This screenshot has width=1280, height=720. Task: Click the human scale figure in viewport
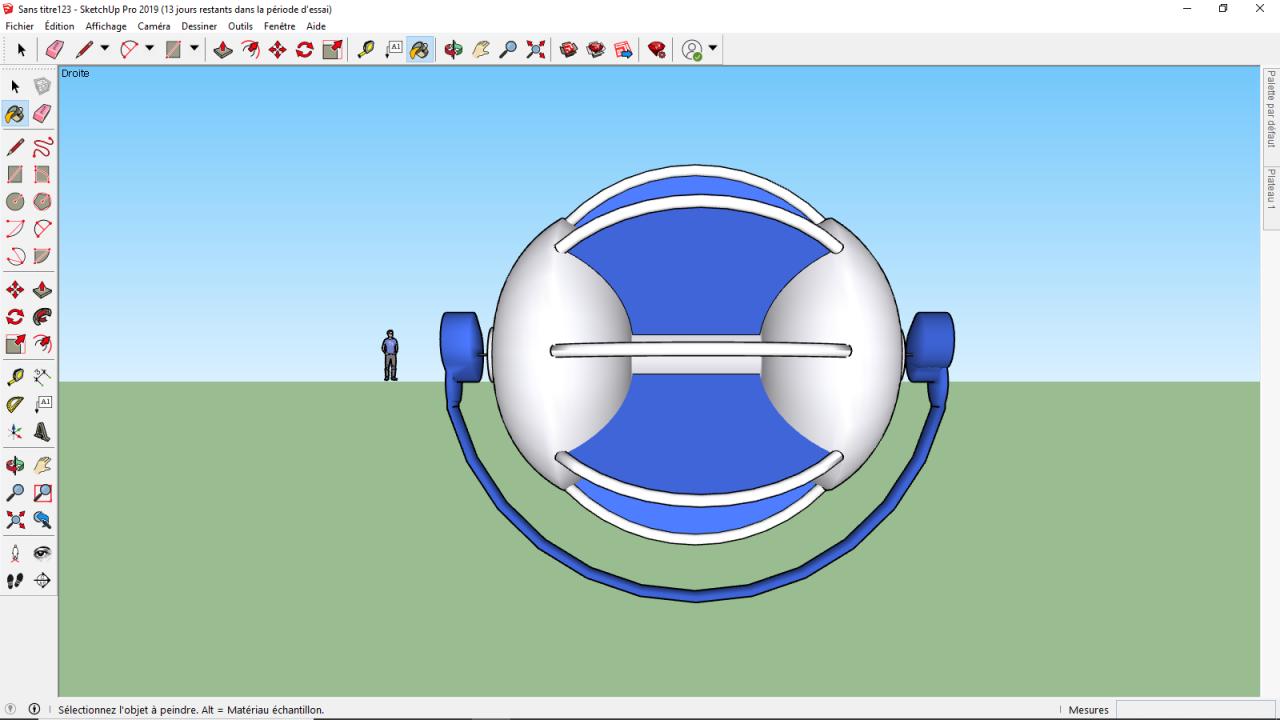(x=390, y=355)
